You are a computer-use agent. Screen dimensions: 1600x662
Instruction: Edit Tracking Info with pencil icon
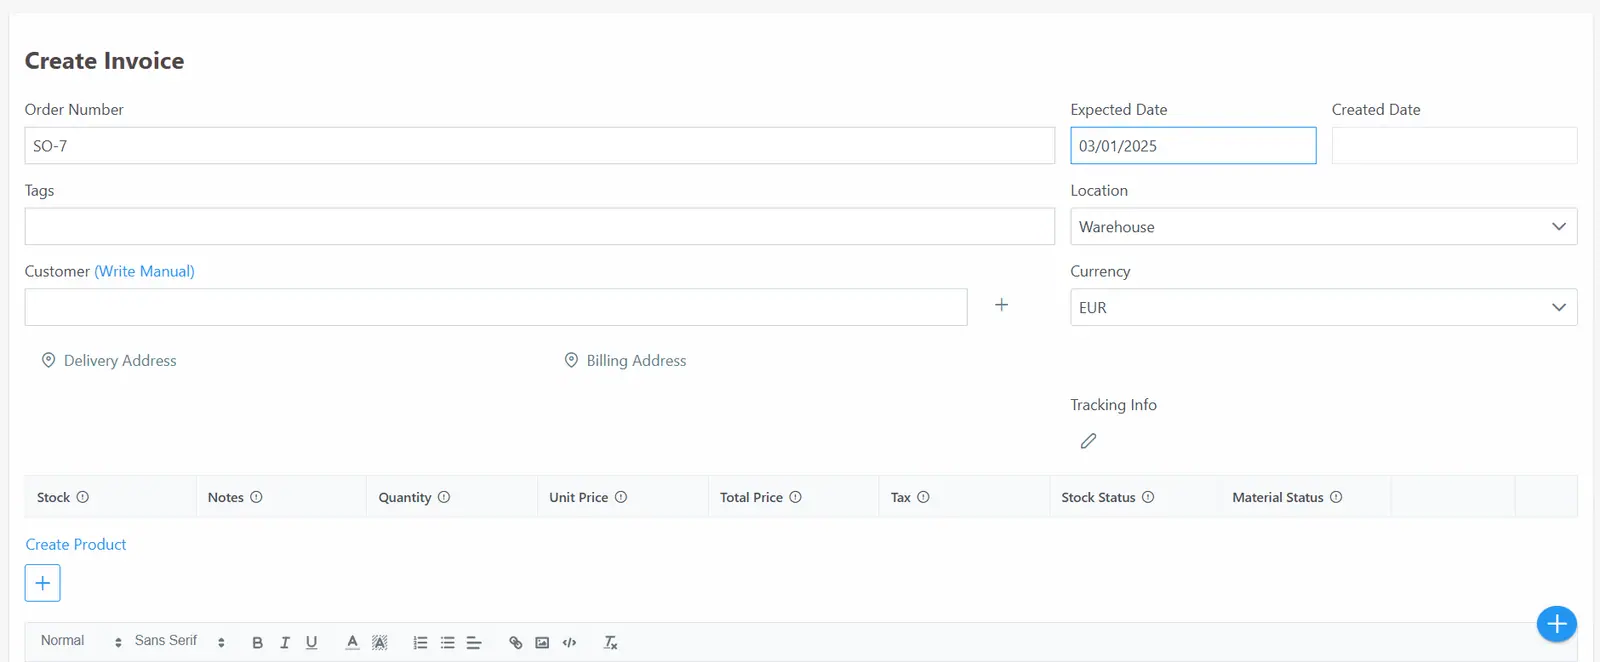(1089, 441)
